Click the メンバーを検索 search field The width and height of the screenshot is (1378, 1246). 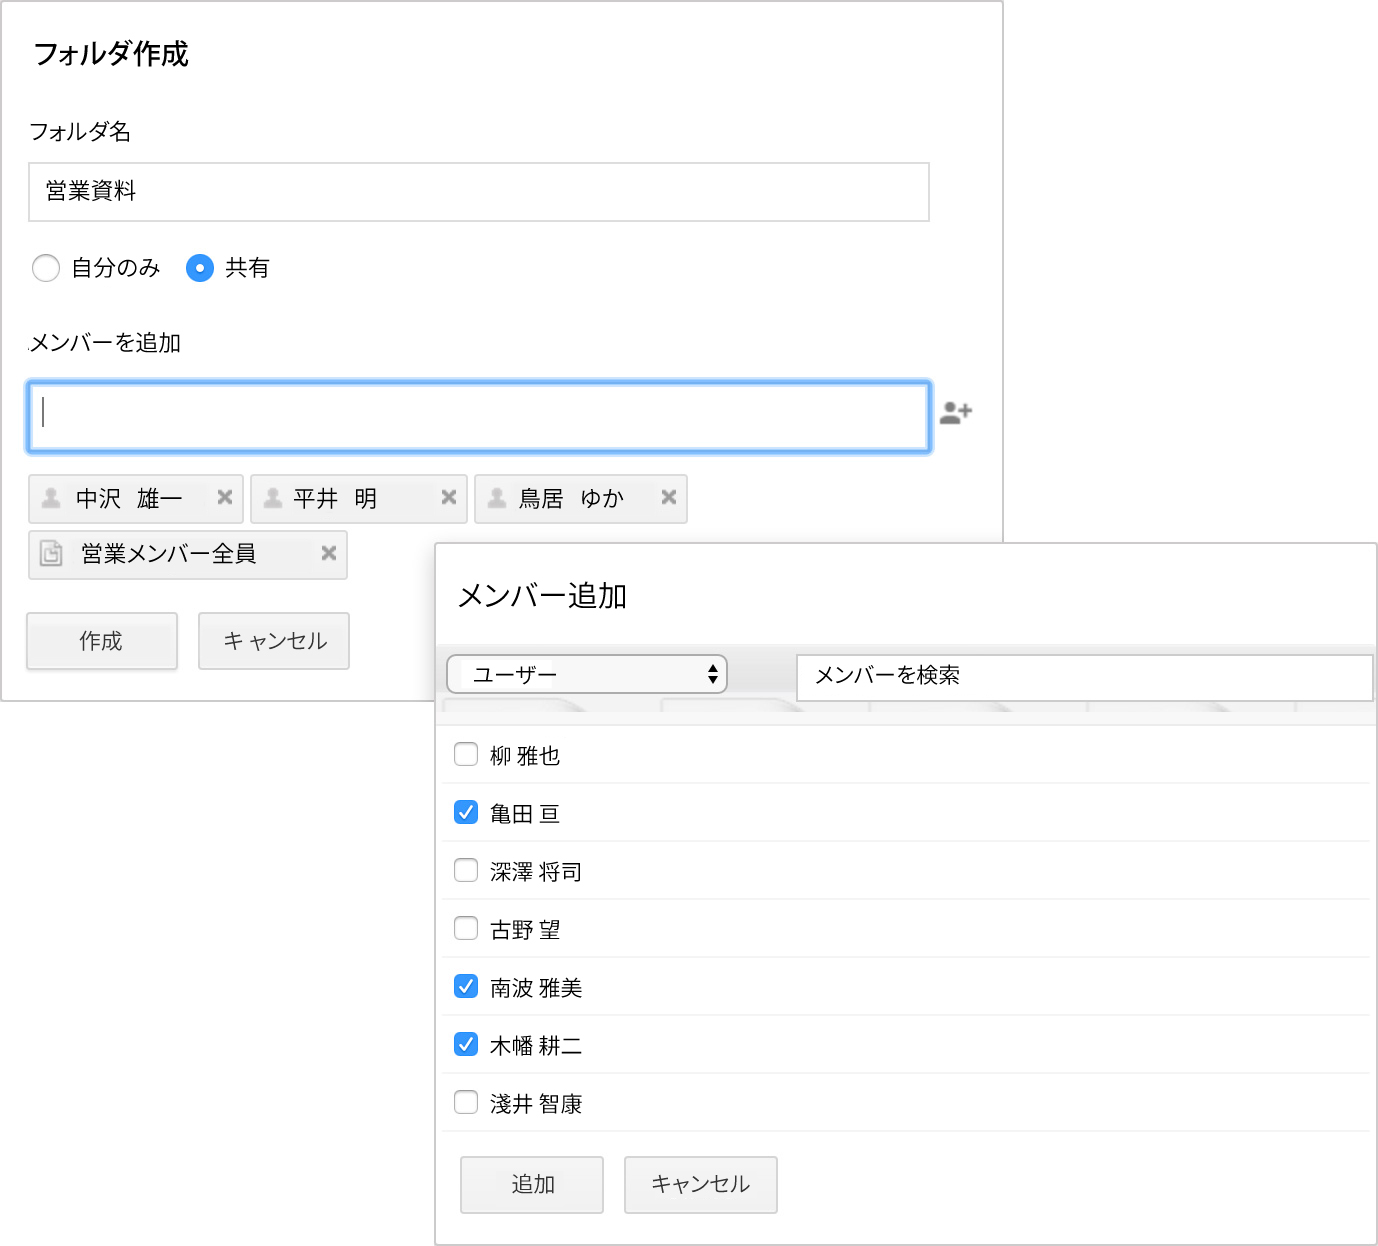tap(1084, 677)
